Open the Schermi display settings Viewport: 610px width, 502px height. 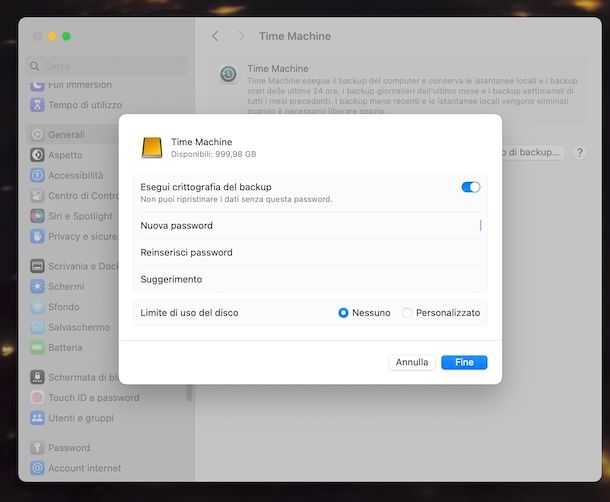pyautogui.click(x=66, y=287)
